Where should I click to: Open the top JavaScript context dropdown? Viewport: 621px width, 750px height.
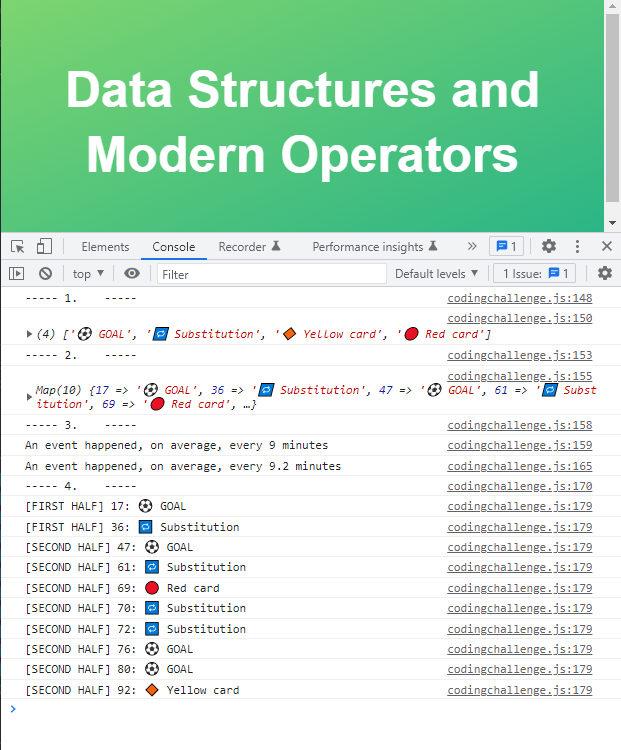pos(88,274)
